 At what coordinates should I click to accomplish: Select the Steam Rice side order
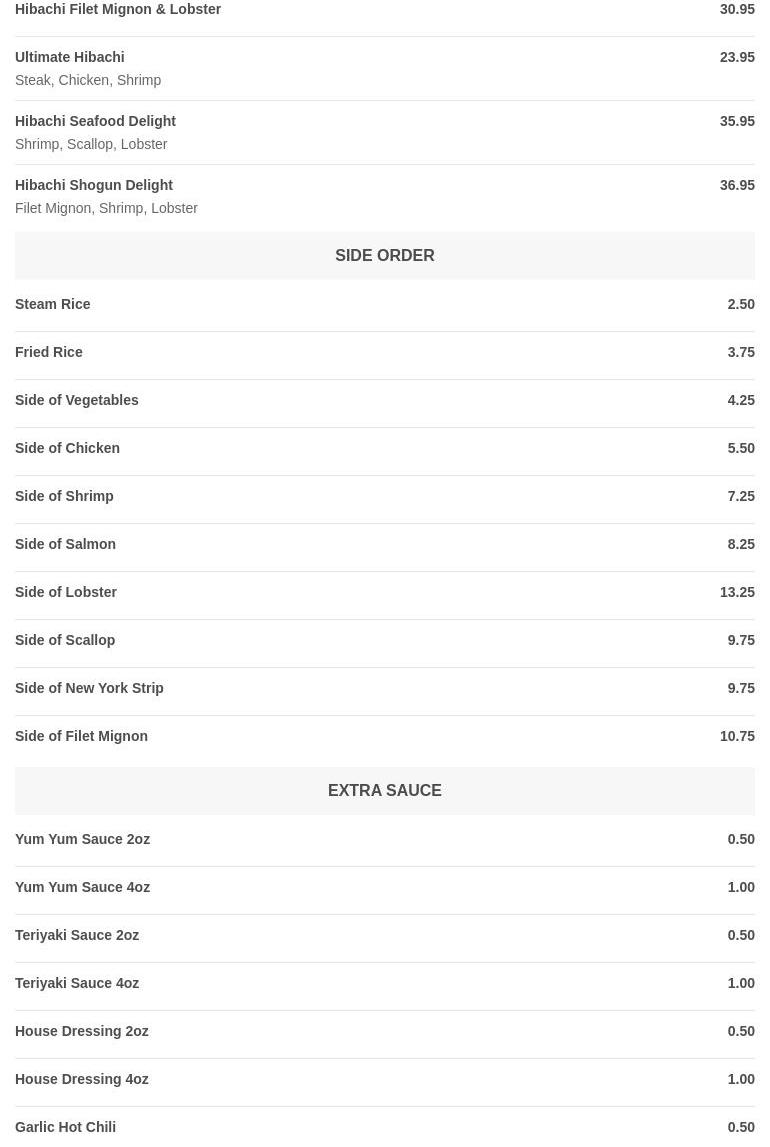pos(53,305)
